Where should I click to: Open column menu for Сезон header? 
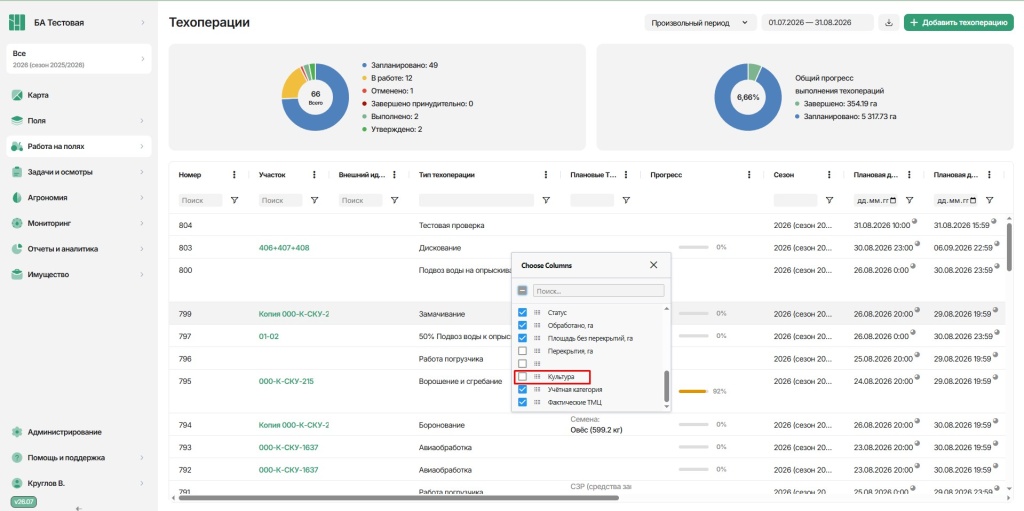click(829, 174)
